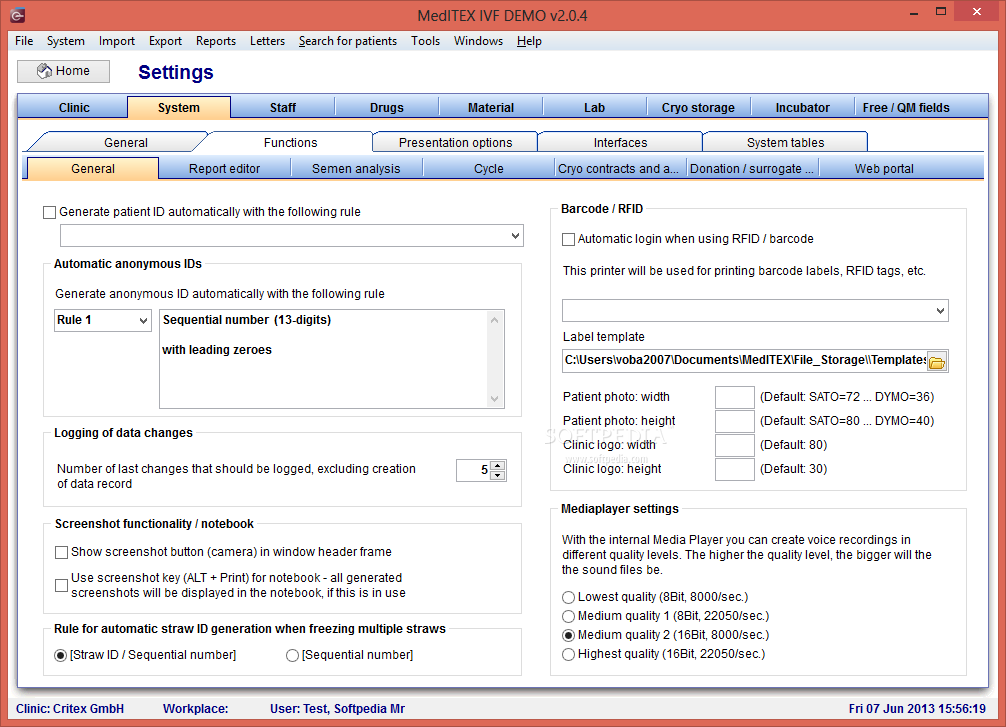Open the Help menu

coord(529,41)
